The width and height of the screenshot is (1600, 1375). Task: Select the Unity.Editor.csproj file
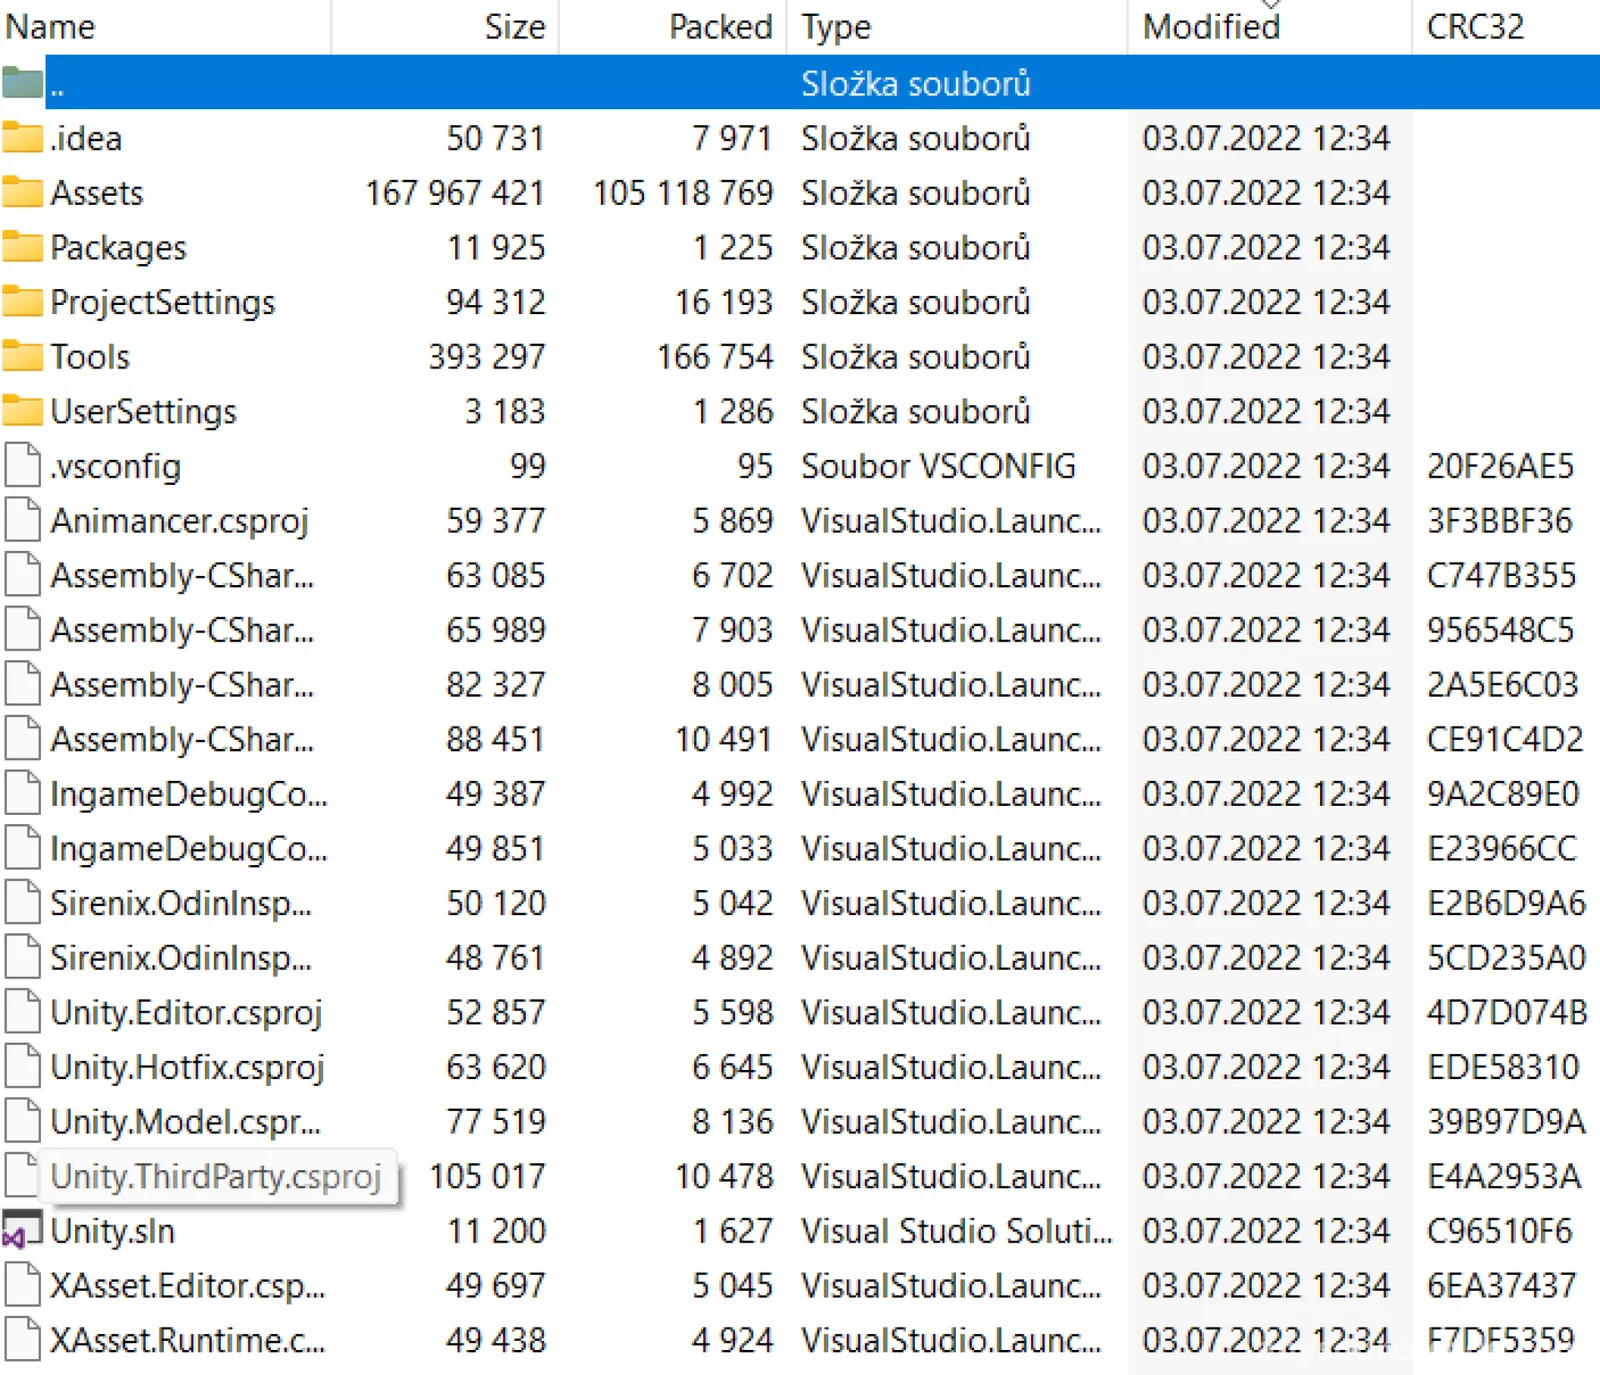186,1013
